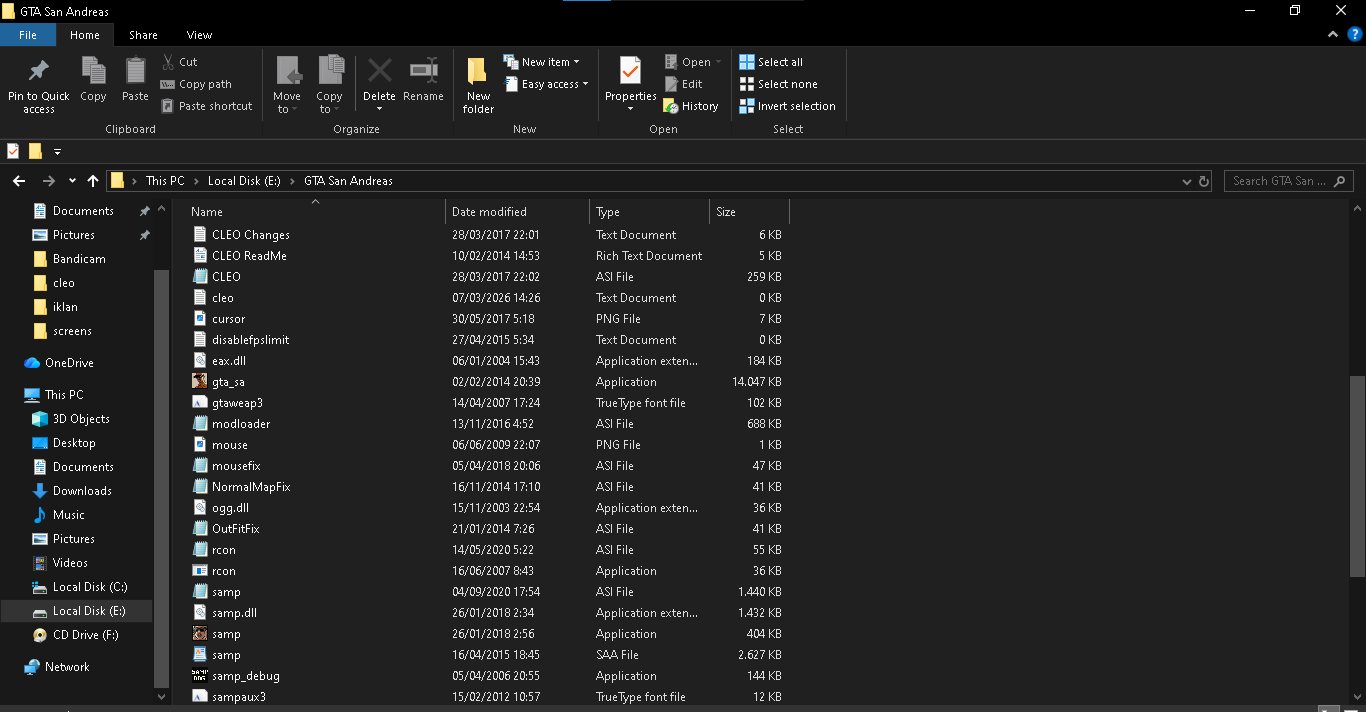Viewport: 1366px width, 712px height.
Task: Click the Copy icon in Clipboard group
Action: [93, 71]
